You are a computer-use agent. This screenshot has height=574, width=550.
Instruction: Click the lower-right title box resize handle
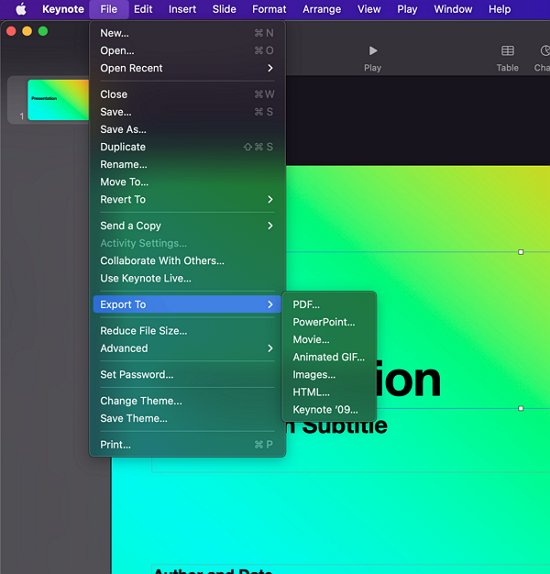tap(521, 408)
